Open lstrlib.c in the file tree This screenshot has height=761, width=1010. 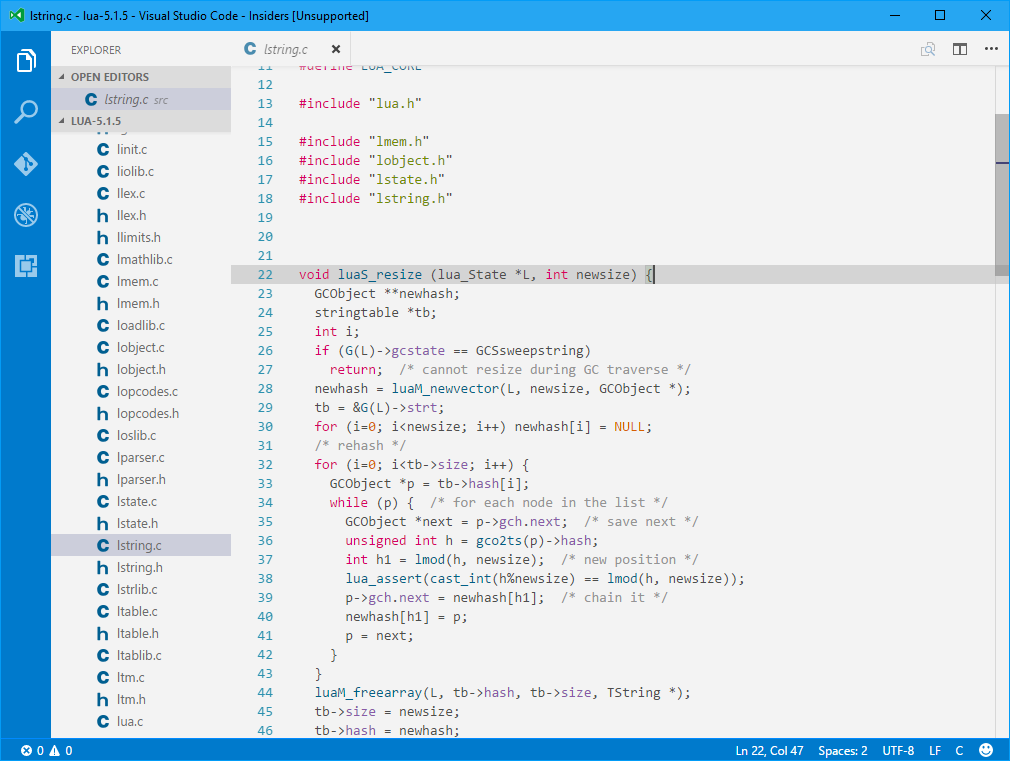click(141, 589)
